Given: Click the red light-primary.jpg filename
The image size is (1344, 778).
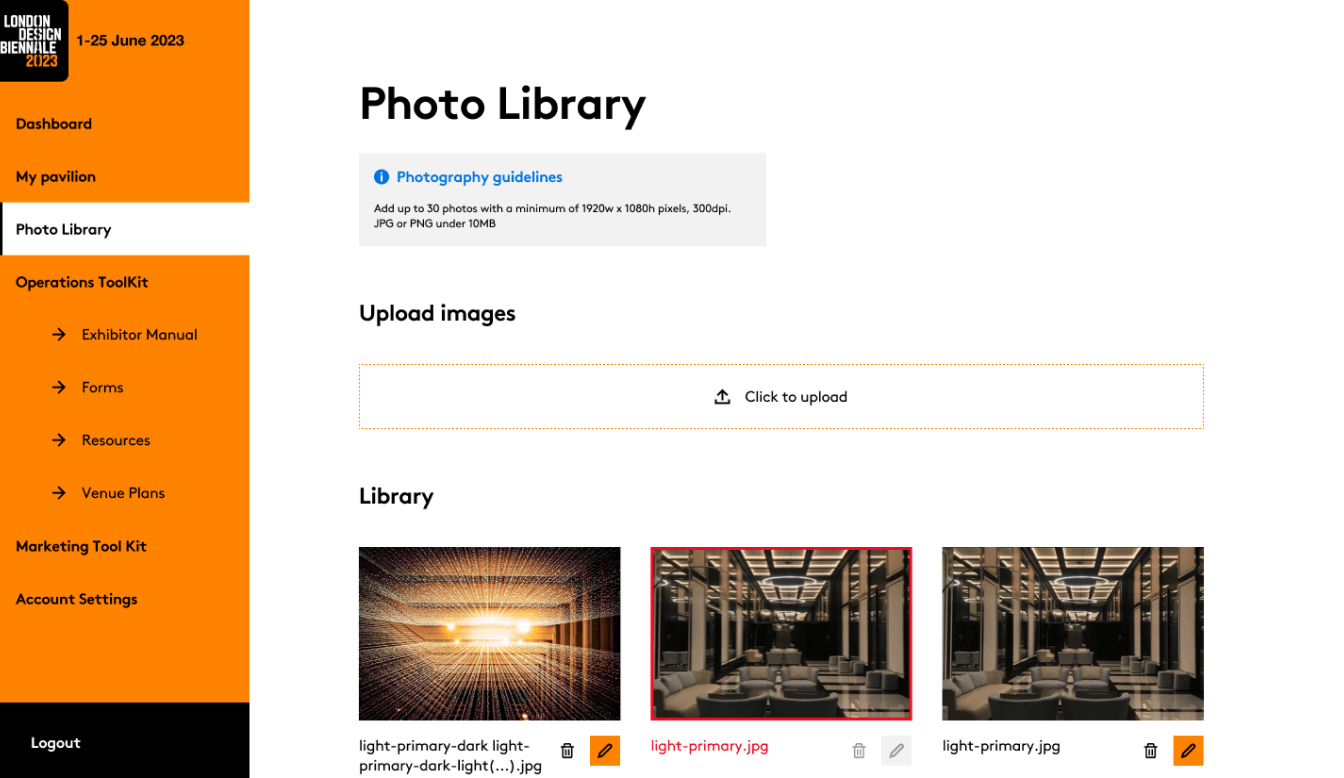Looking at the screenshot, I should pyautogui.click(x=709, y=746).
